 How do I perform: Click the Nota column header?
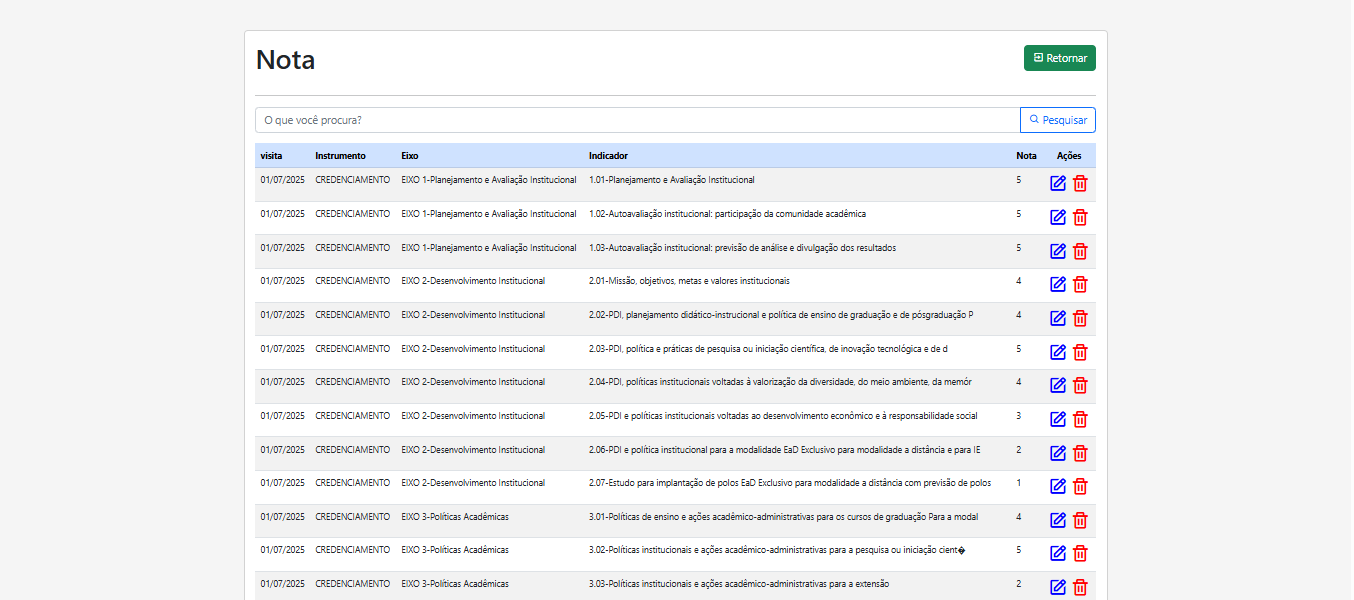pos(1026,156)
